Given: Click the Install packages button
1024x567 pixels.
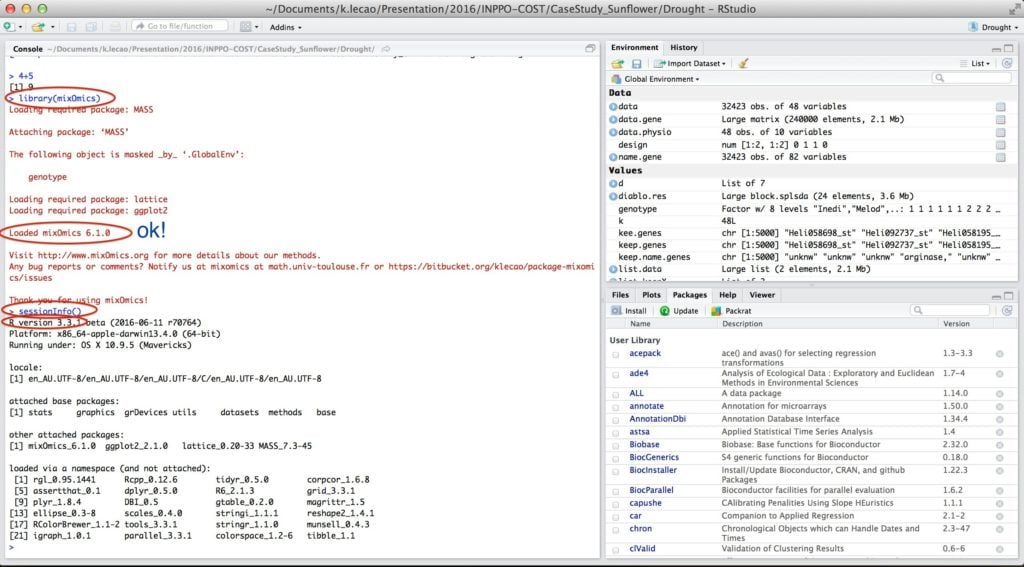Looking at the screenshot, I should [x=629, y=311].
